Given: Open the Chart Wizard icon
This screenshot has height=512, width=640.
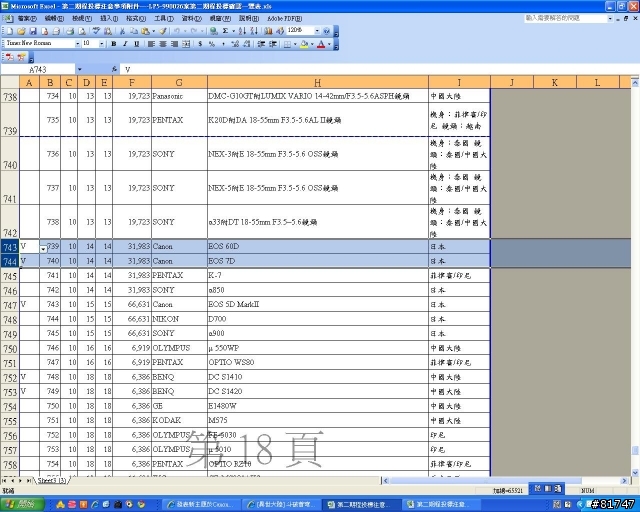Looking at the screenshot, I should 268,31.
